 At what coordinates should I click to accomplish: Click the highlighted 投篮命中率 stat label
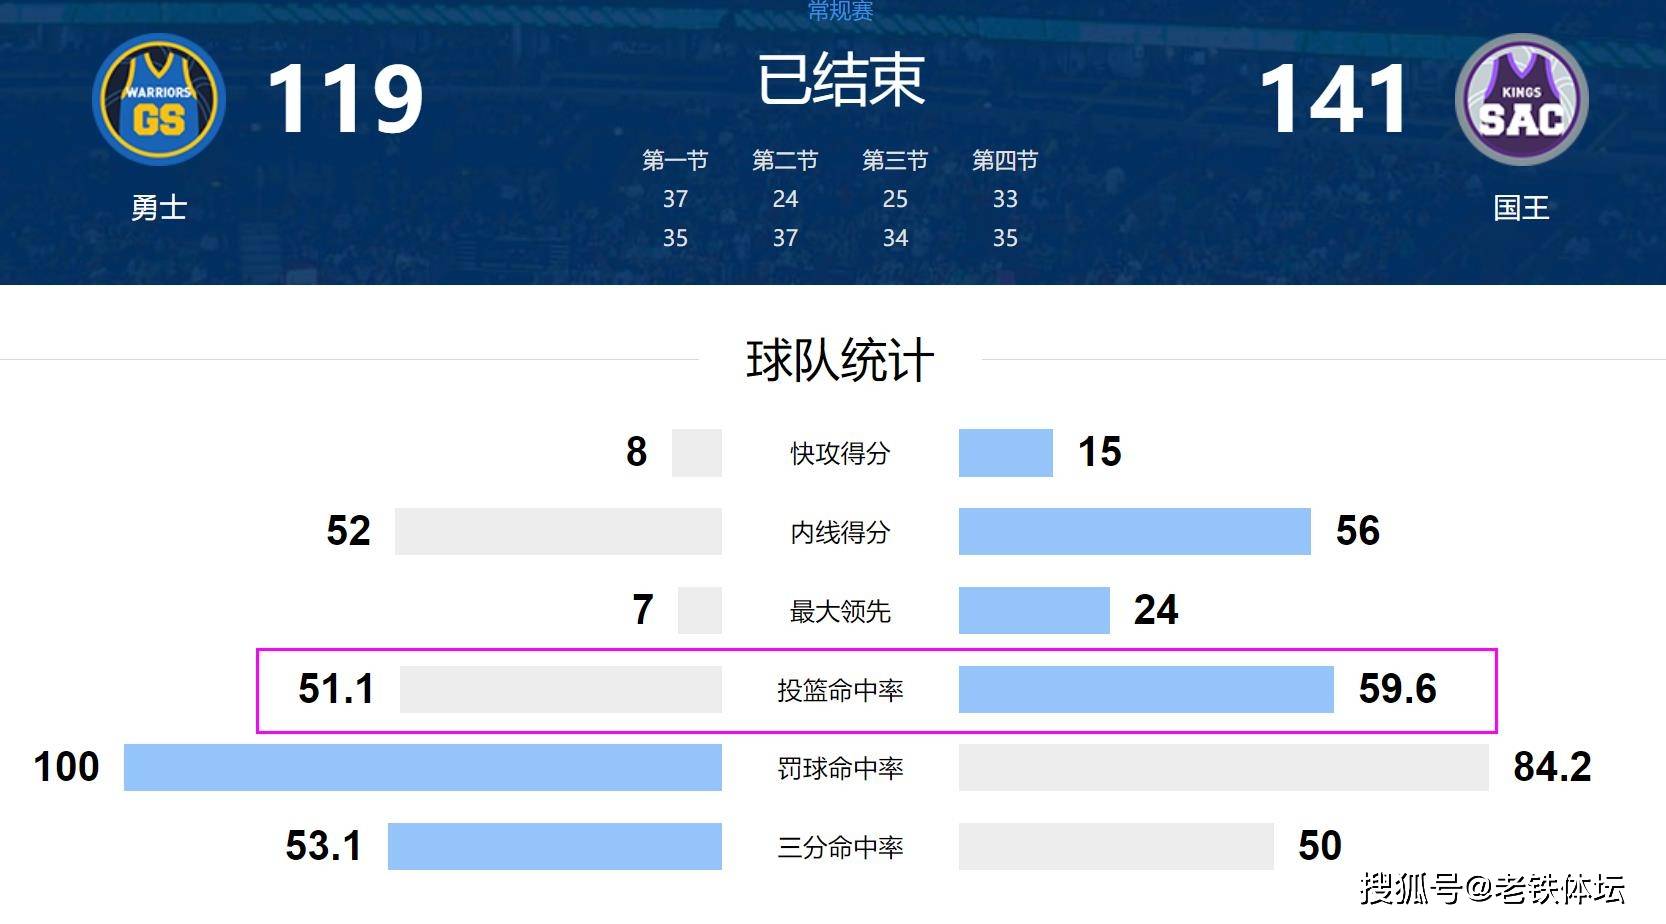[x=840, y=690]
